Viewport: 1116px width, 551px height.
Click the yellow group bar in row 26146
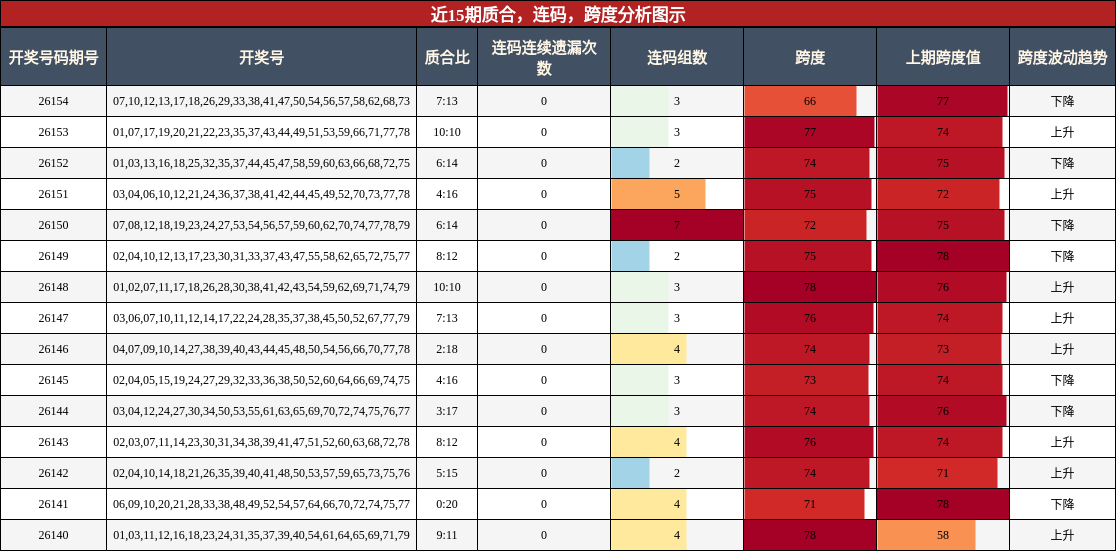click(x=649, y=349)
